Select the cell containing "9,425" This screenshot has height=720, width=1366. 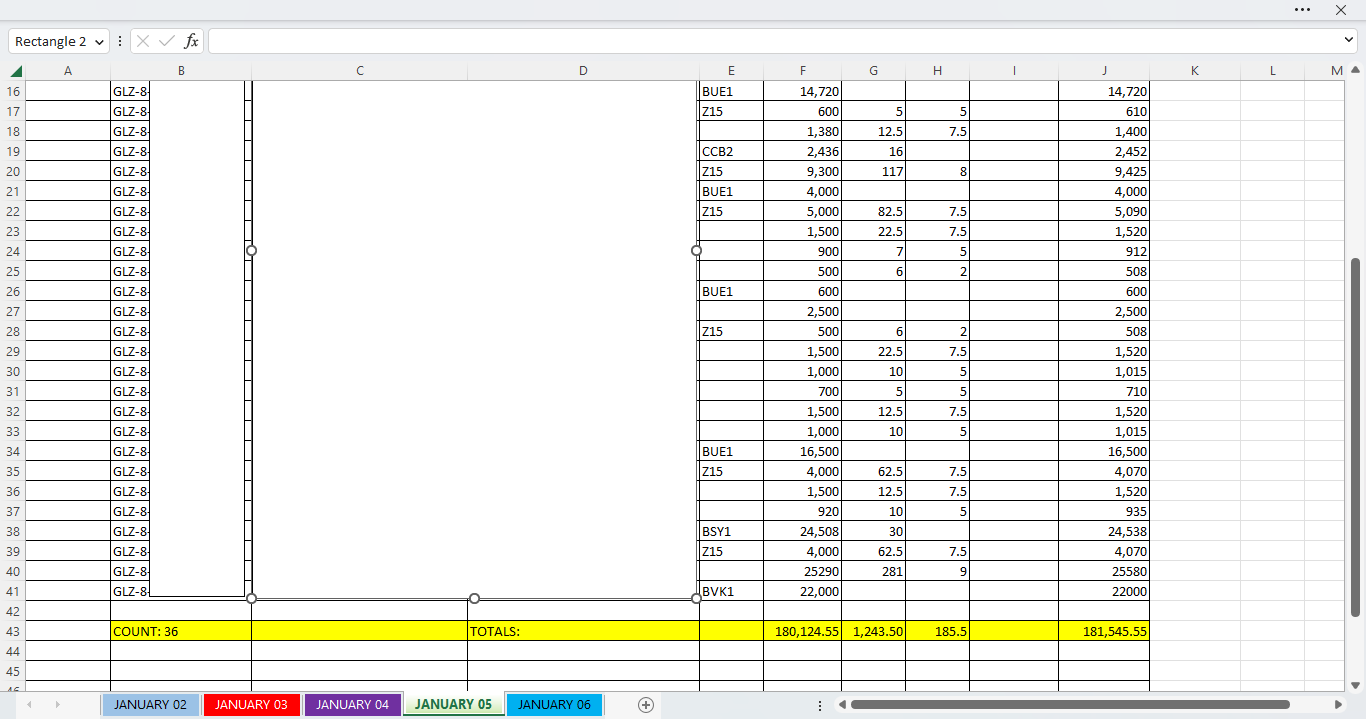(1104, 171)
